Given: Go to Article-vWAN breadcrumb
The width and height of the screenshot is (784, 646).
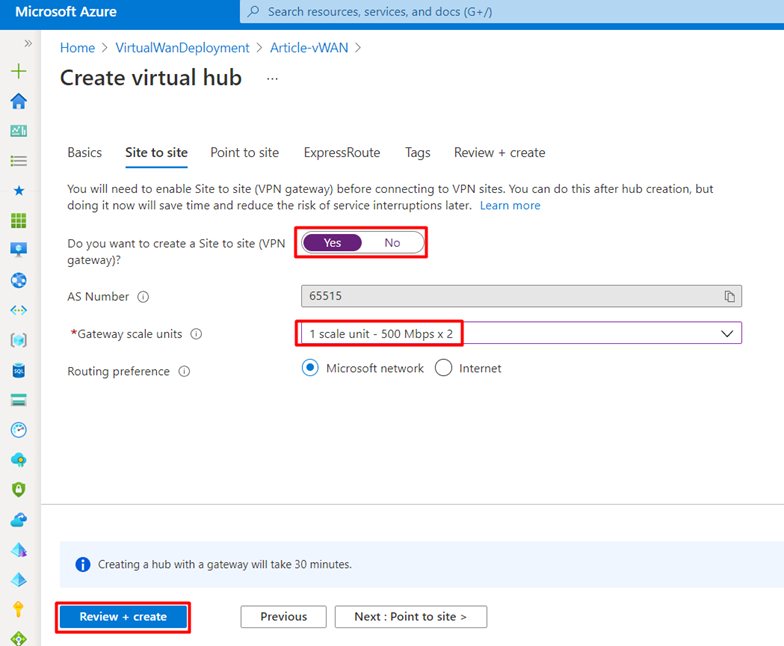Looking at the screenshot, I should click(309, 48).
